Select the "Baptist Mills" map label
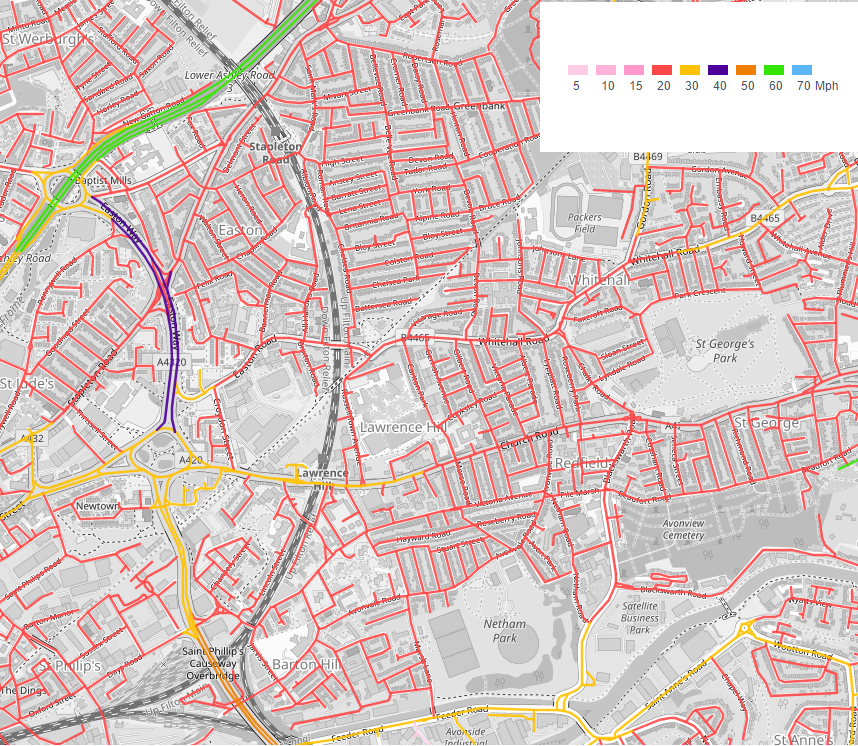Screen dimensions: 858x746 103,180
